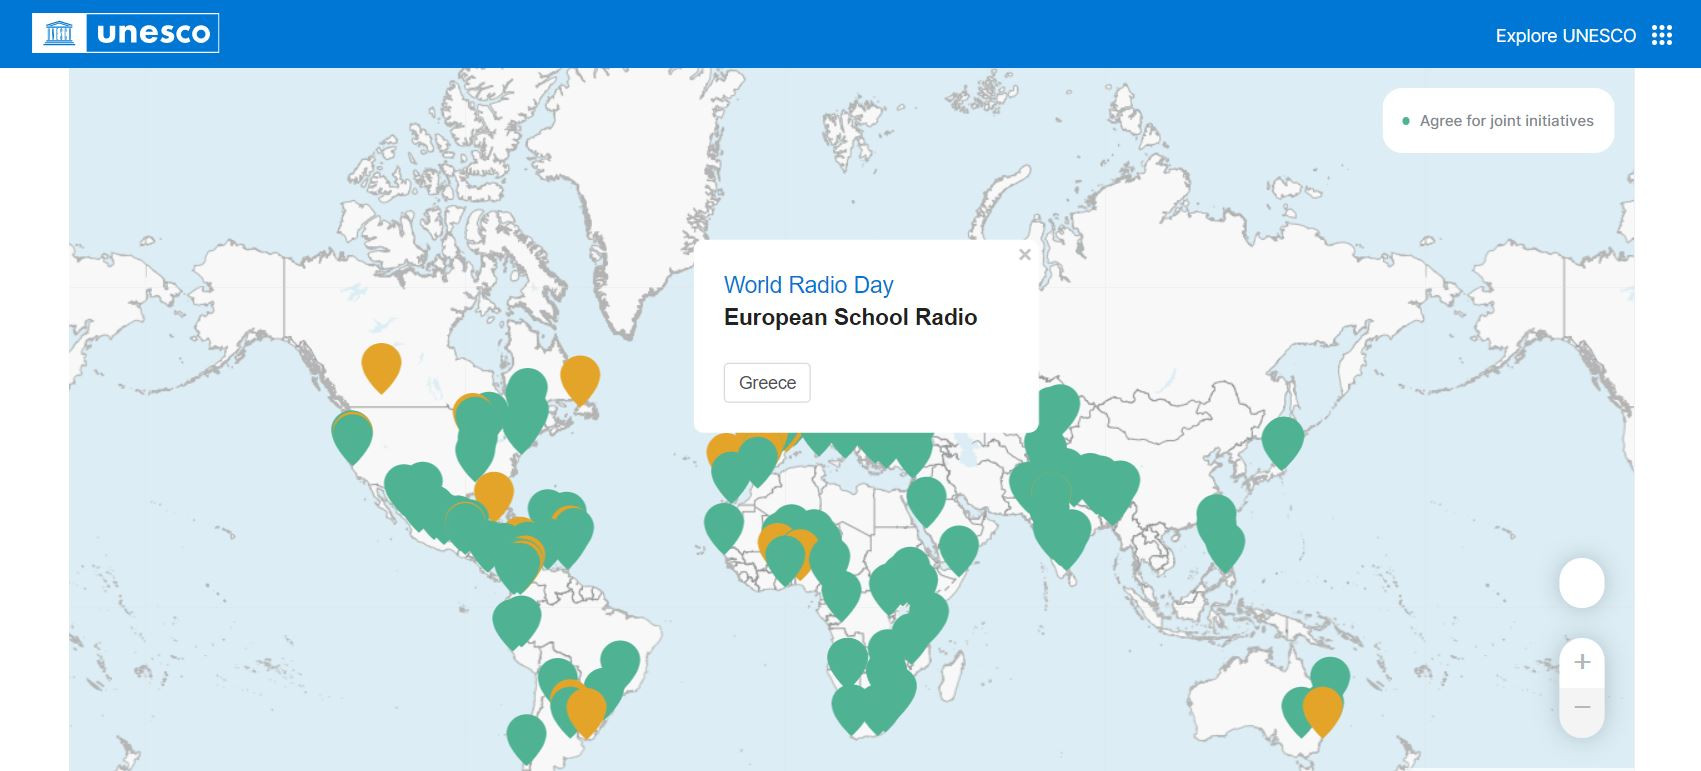Select the orange marker over Florida
1701x771 pixels.
[493, 490]
